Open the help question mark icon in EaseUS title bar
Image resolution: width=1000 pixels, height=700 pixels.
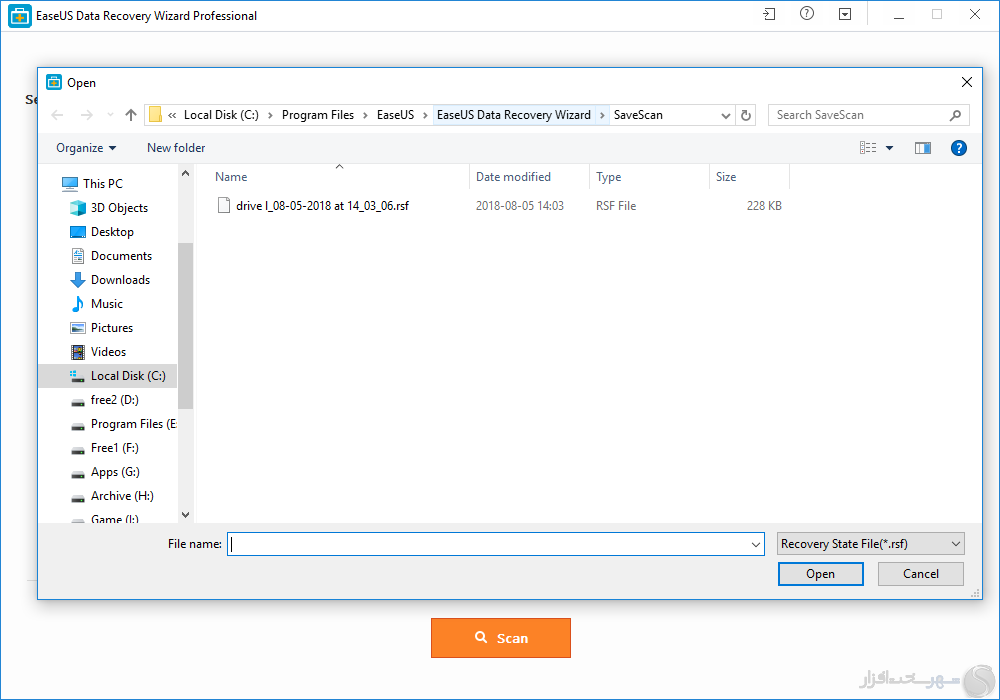click(807, 14)
